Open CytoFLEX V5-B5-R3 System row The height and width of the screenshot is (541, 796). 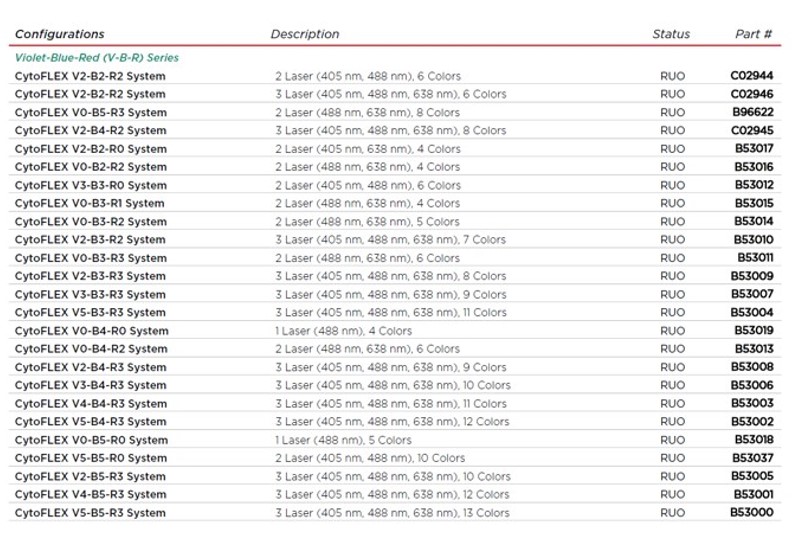coord(90,513)
